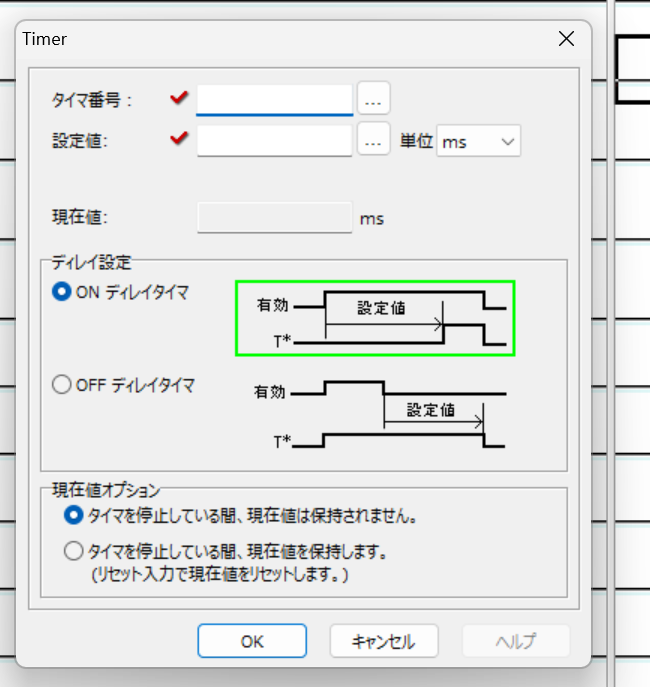Click the 現在値 read-only field
The width and height of the screenshot is (650, 687).
[275, 218]
